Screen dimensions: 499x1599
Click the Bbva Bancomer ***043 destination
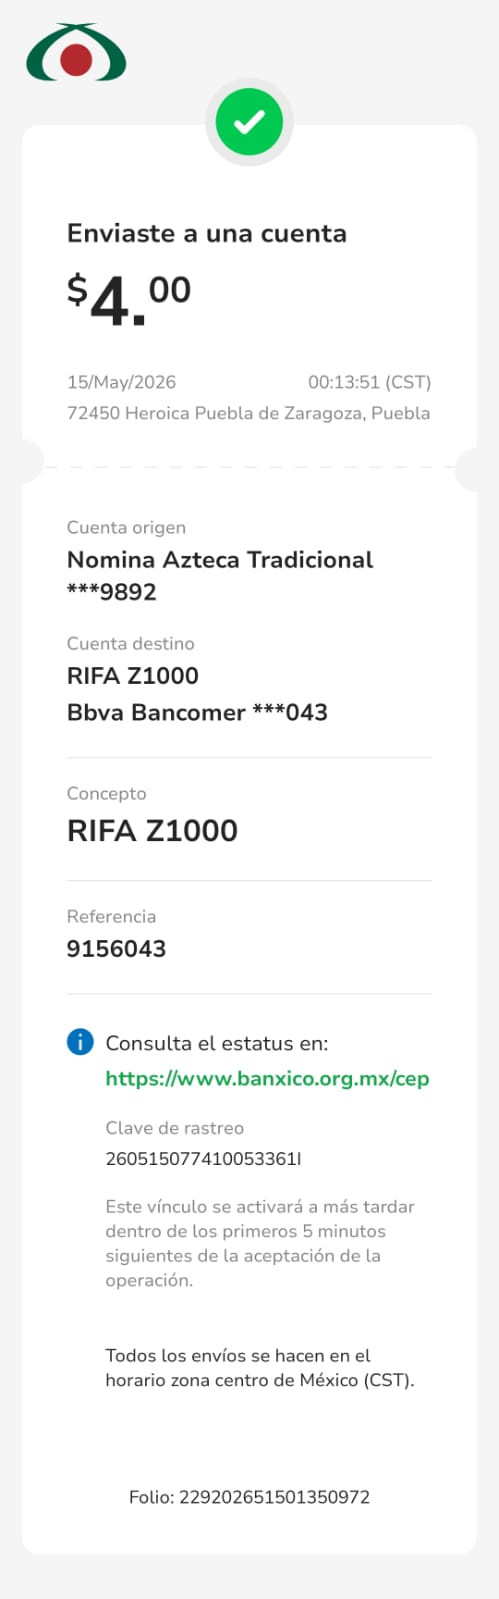197,713
